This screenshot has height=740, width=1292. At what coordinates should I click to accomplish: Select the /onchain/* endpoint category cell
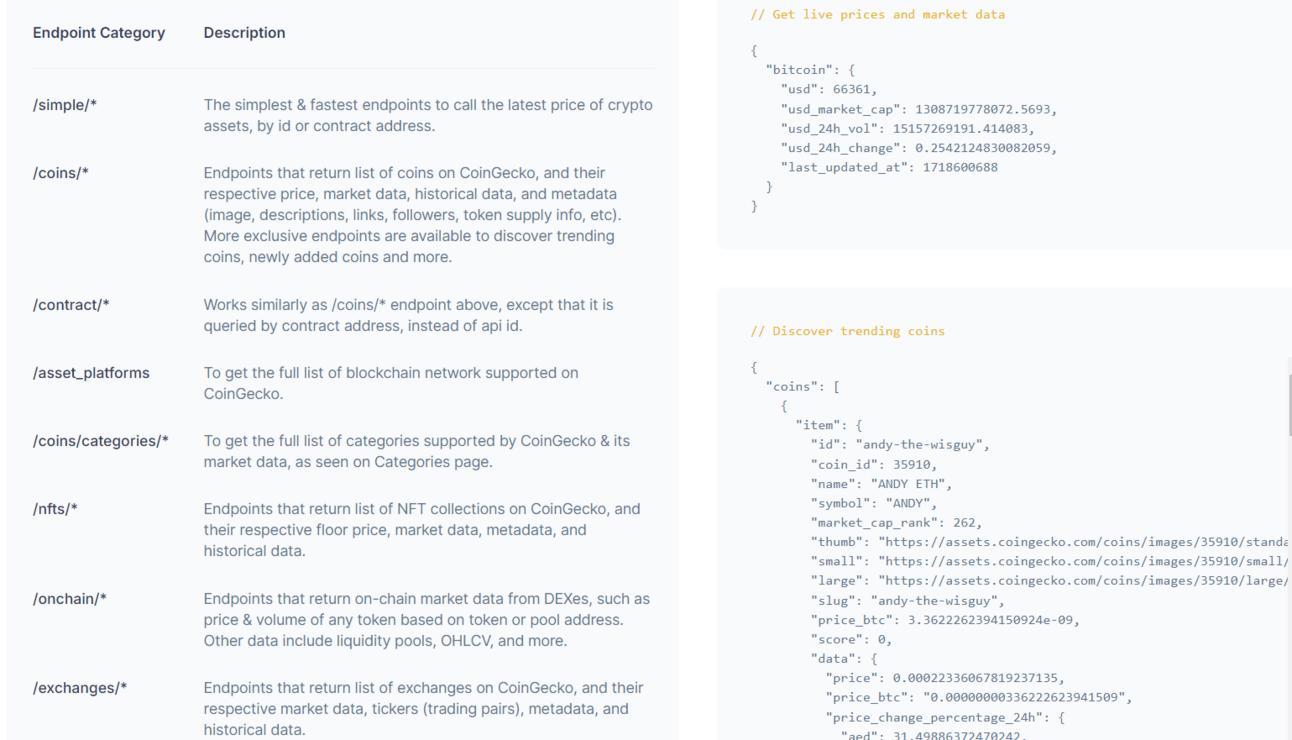click(x=70, y=599)
